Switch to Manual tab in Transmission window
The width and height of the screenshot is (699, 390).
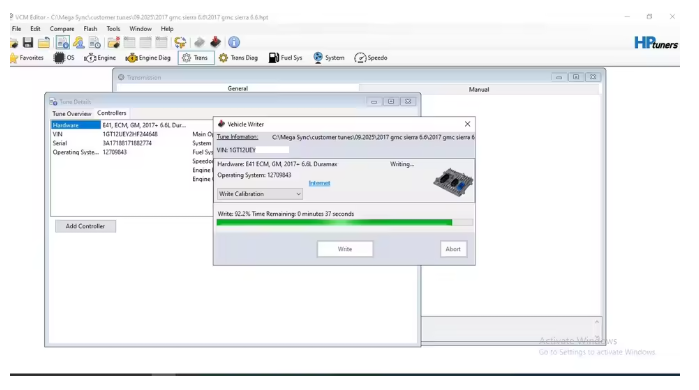pyautogui.click(x=479, y=89)
